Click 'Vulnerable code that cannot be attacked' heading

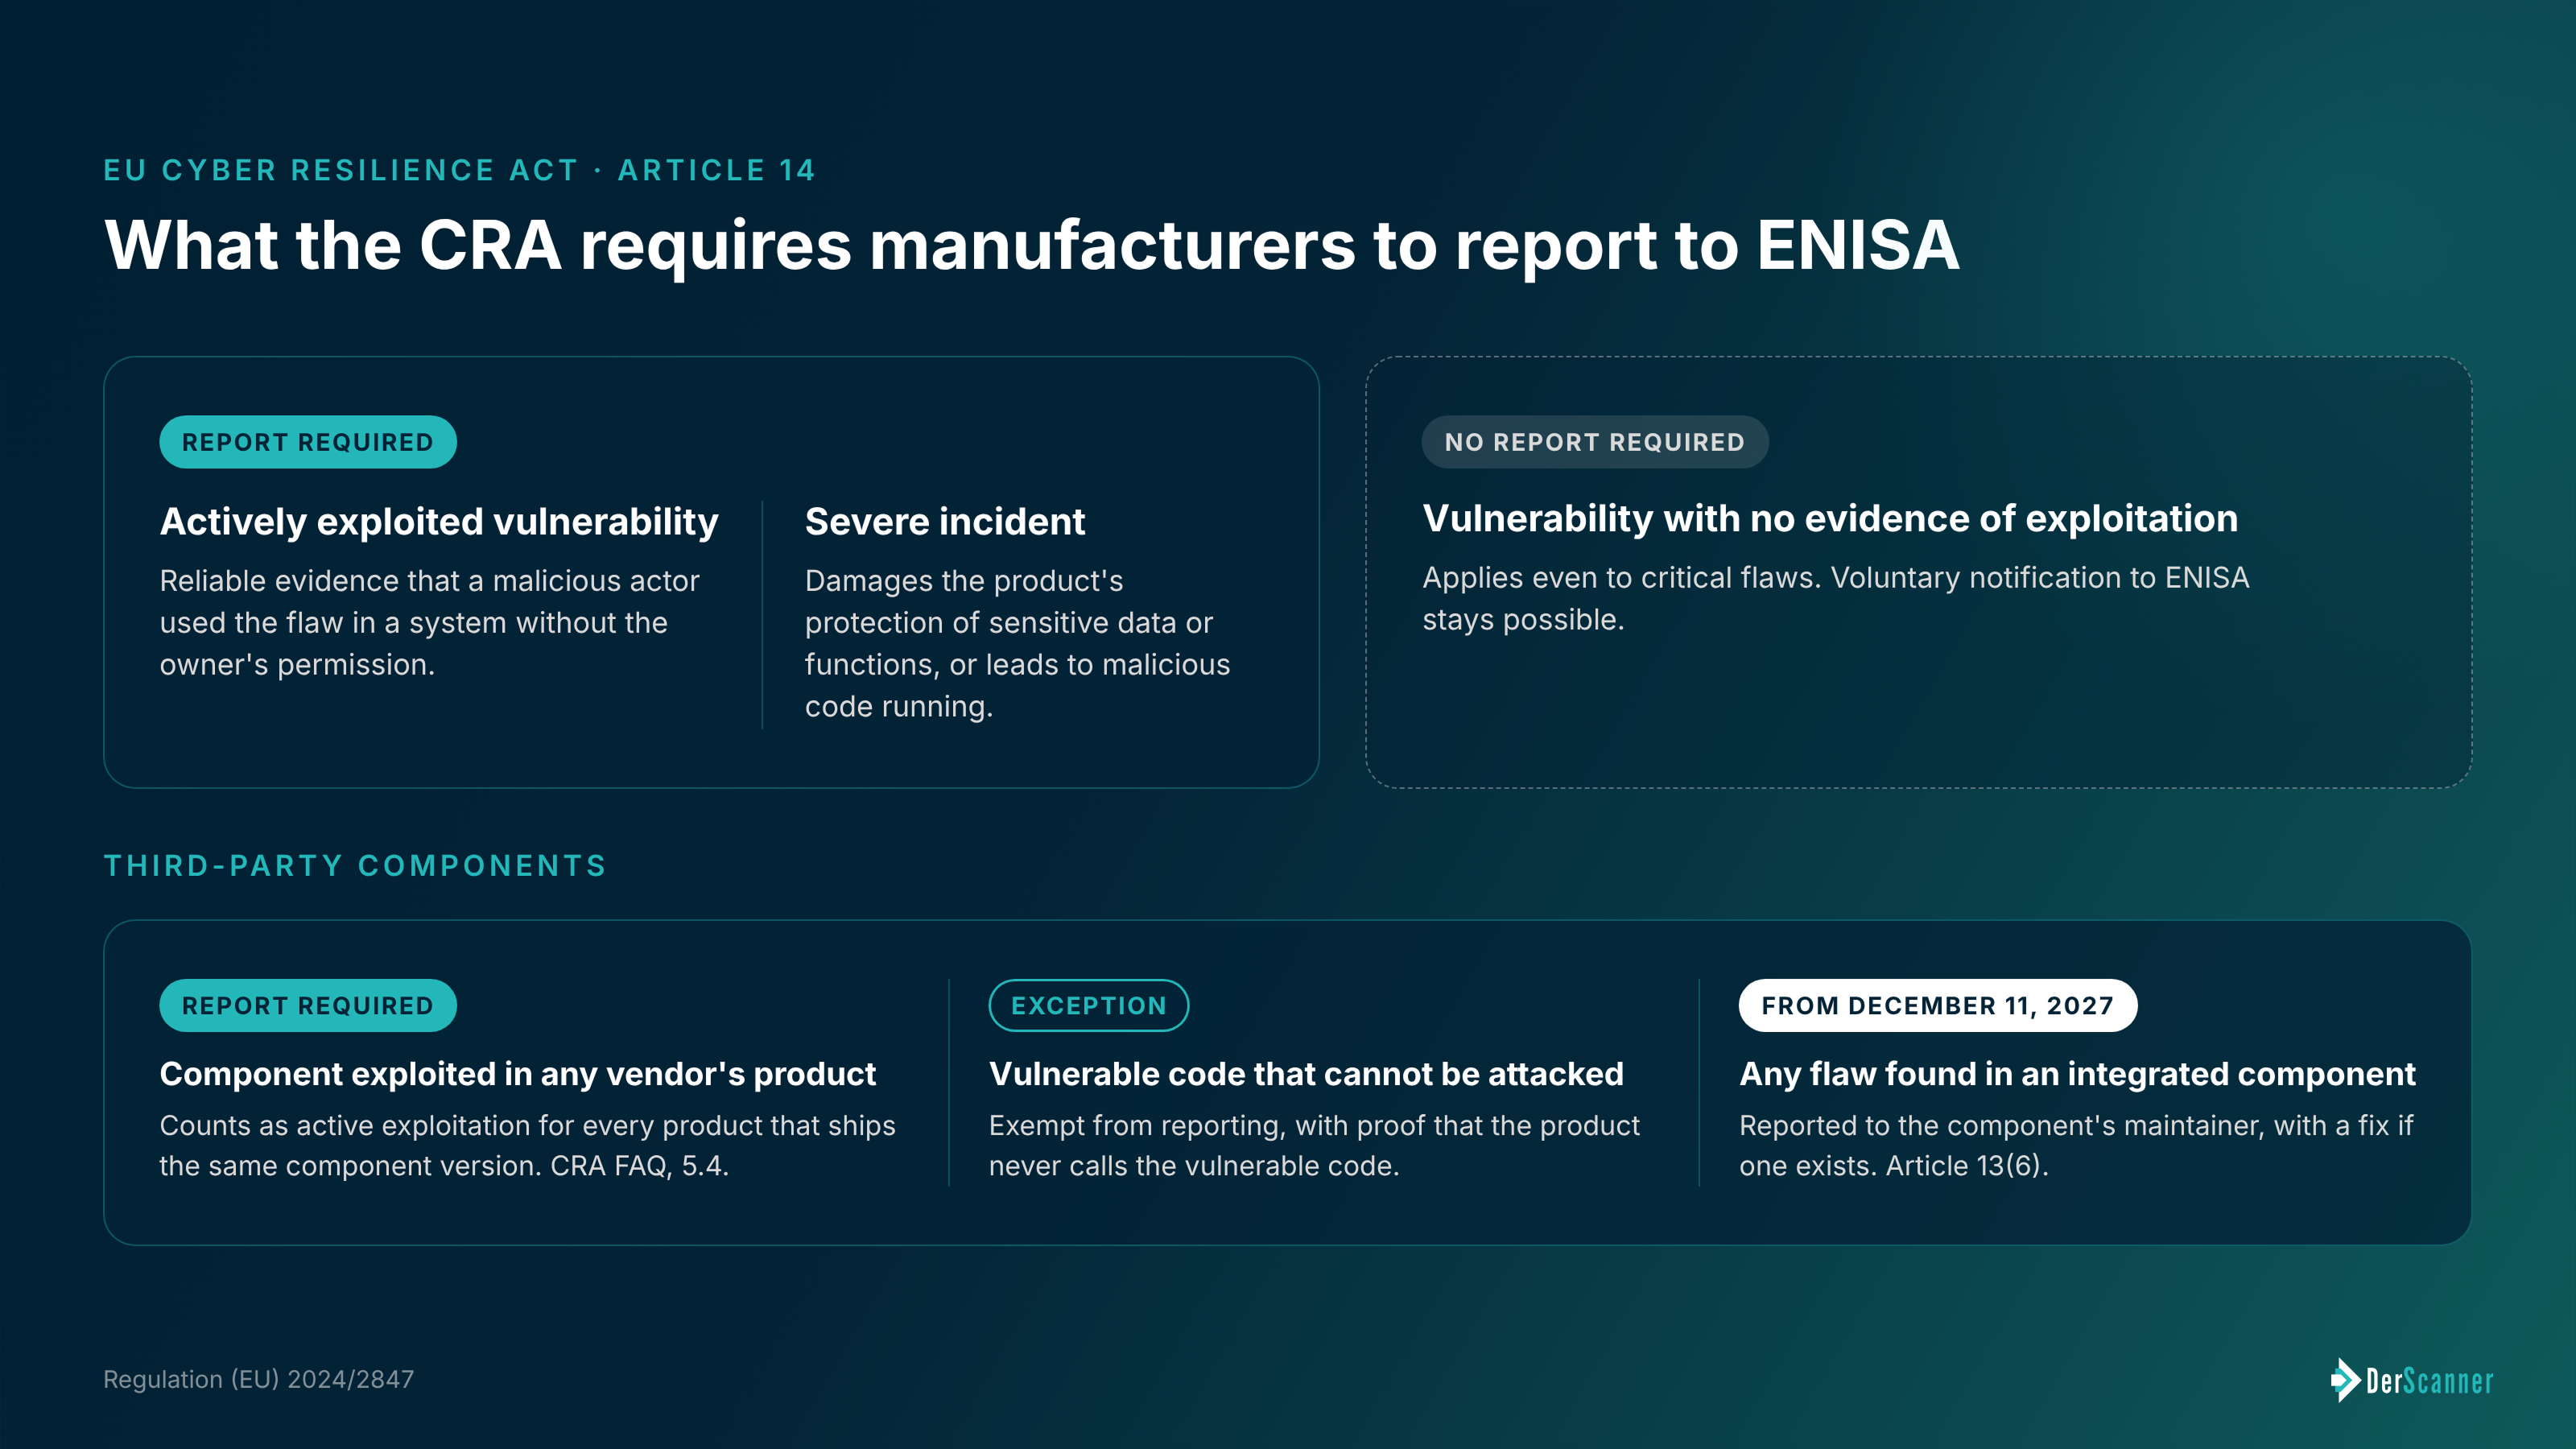tap(1306, 1074)
